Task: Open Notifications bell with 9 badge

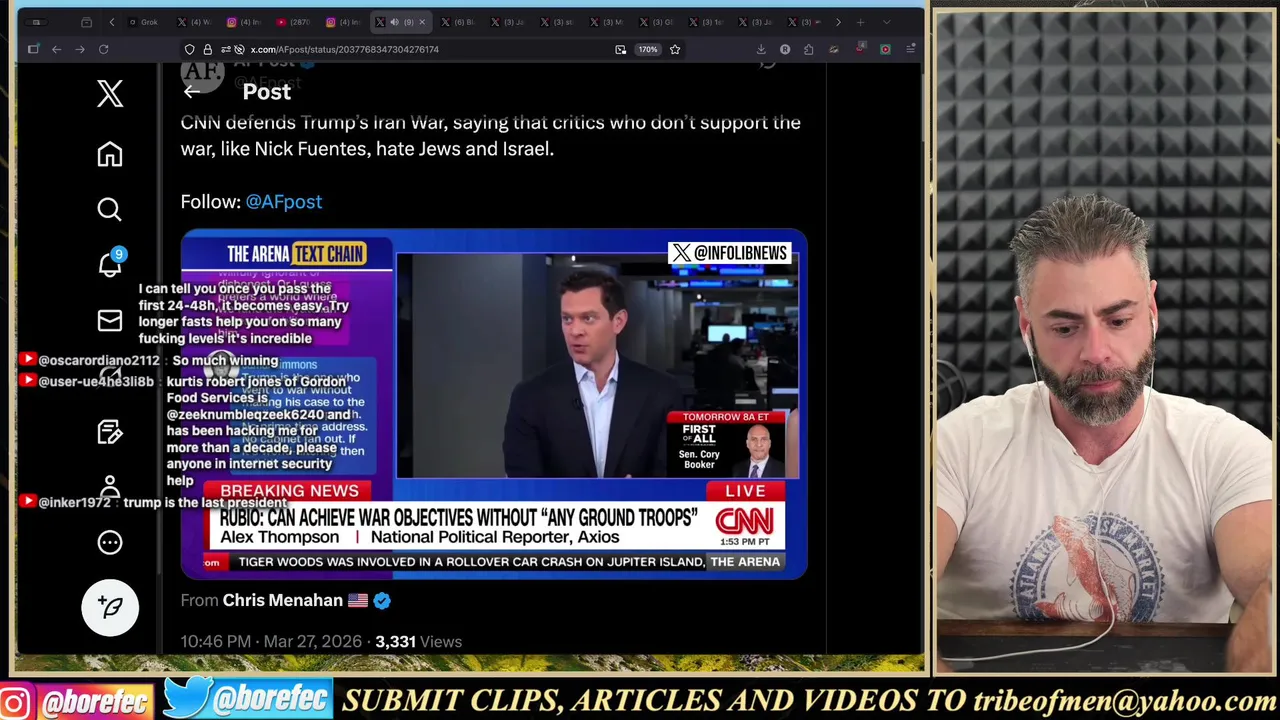Action: 110,264
